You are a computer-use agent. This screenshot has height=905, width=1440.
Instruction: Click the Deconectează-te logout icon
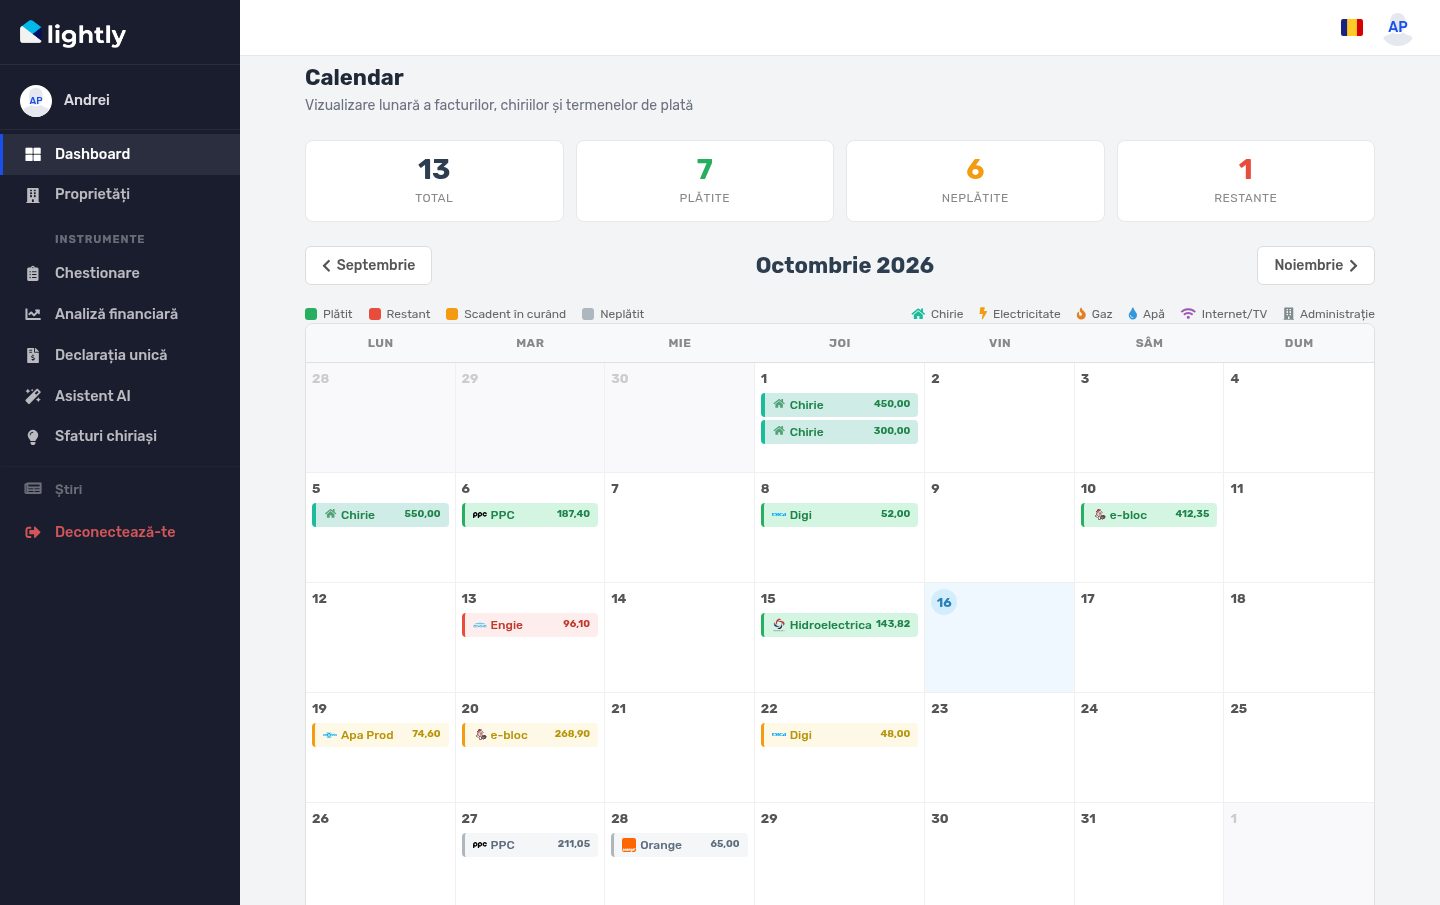tap(33, 532)
